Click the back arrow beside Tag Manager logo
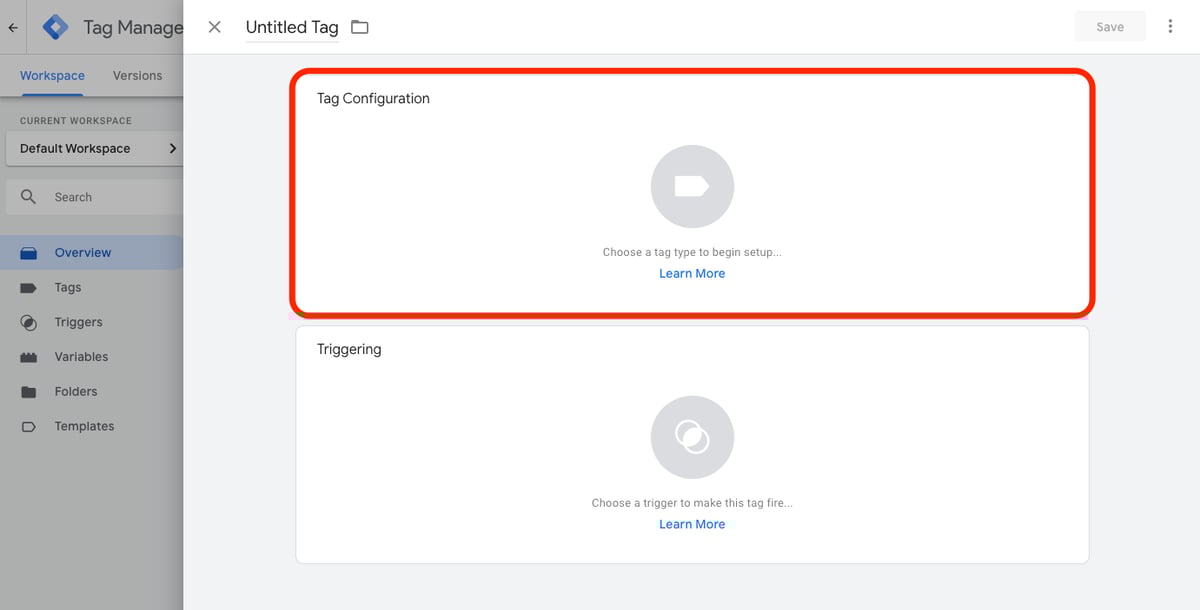The image size is (1200, 610). [13, 28]
